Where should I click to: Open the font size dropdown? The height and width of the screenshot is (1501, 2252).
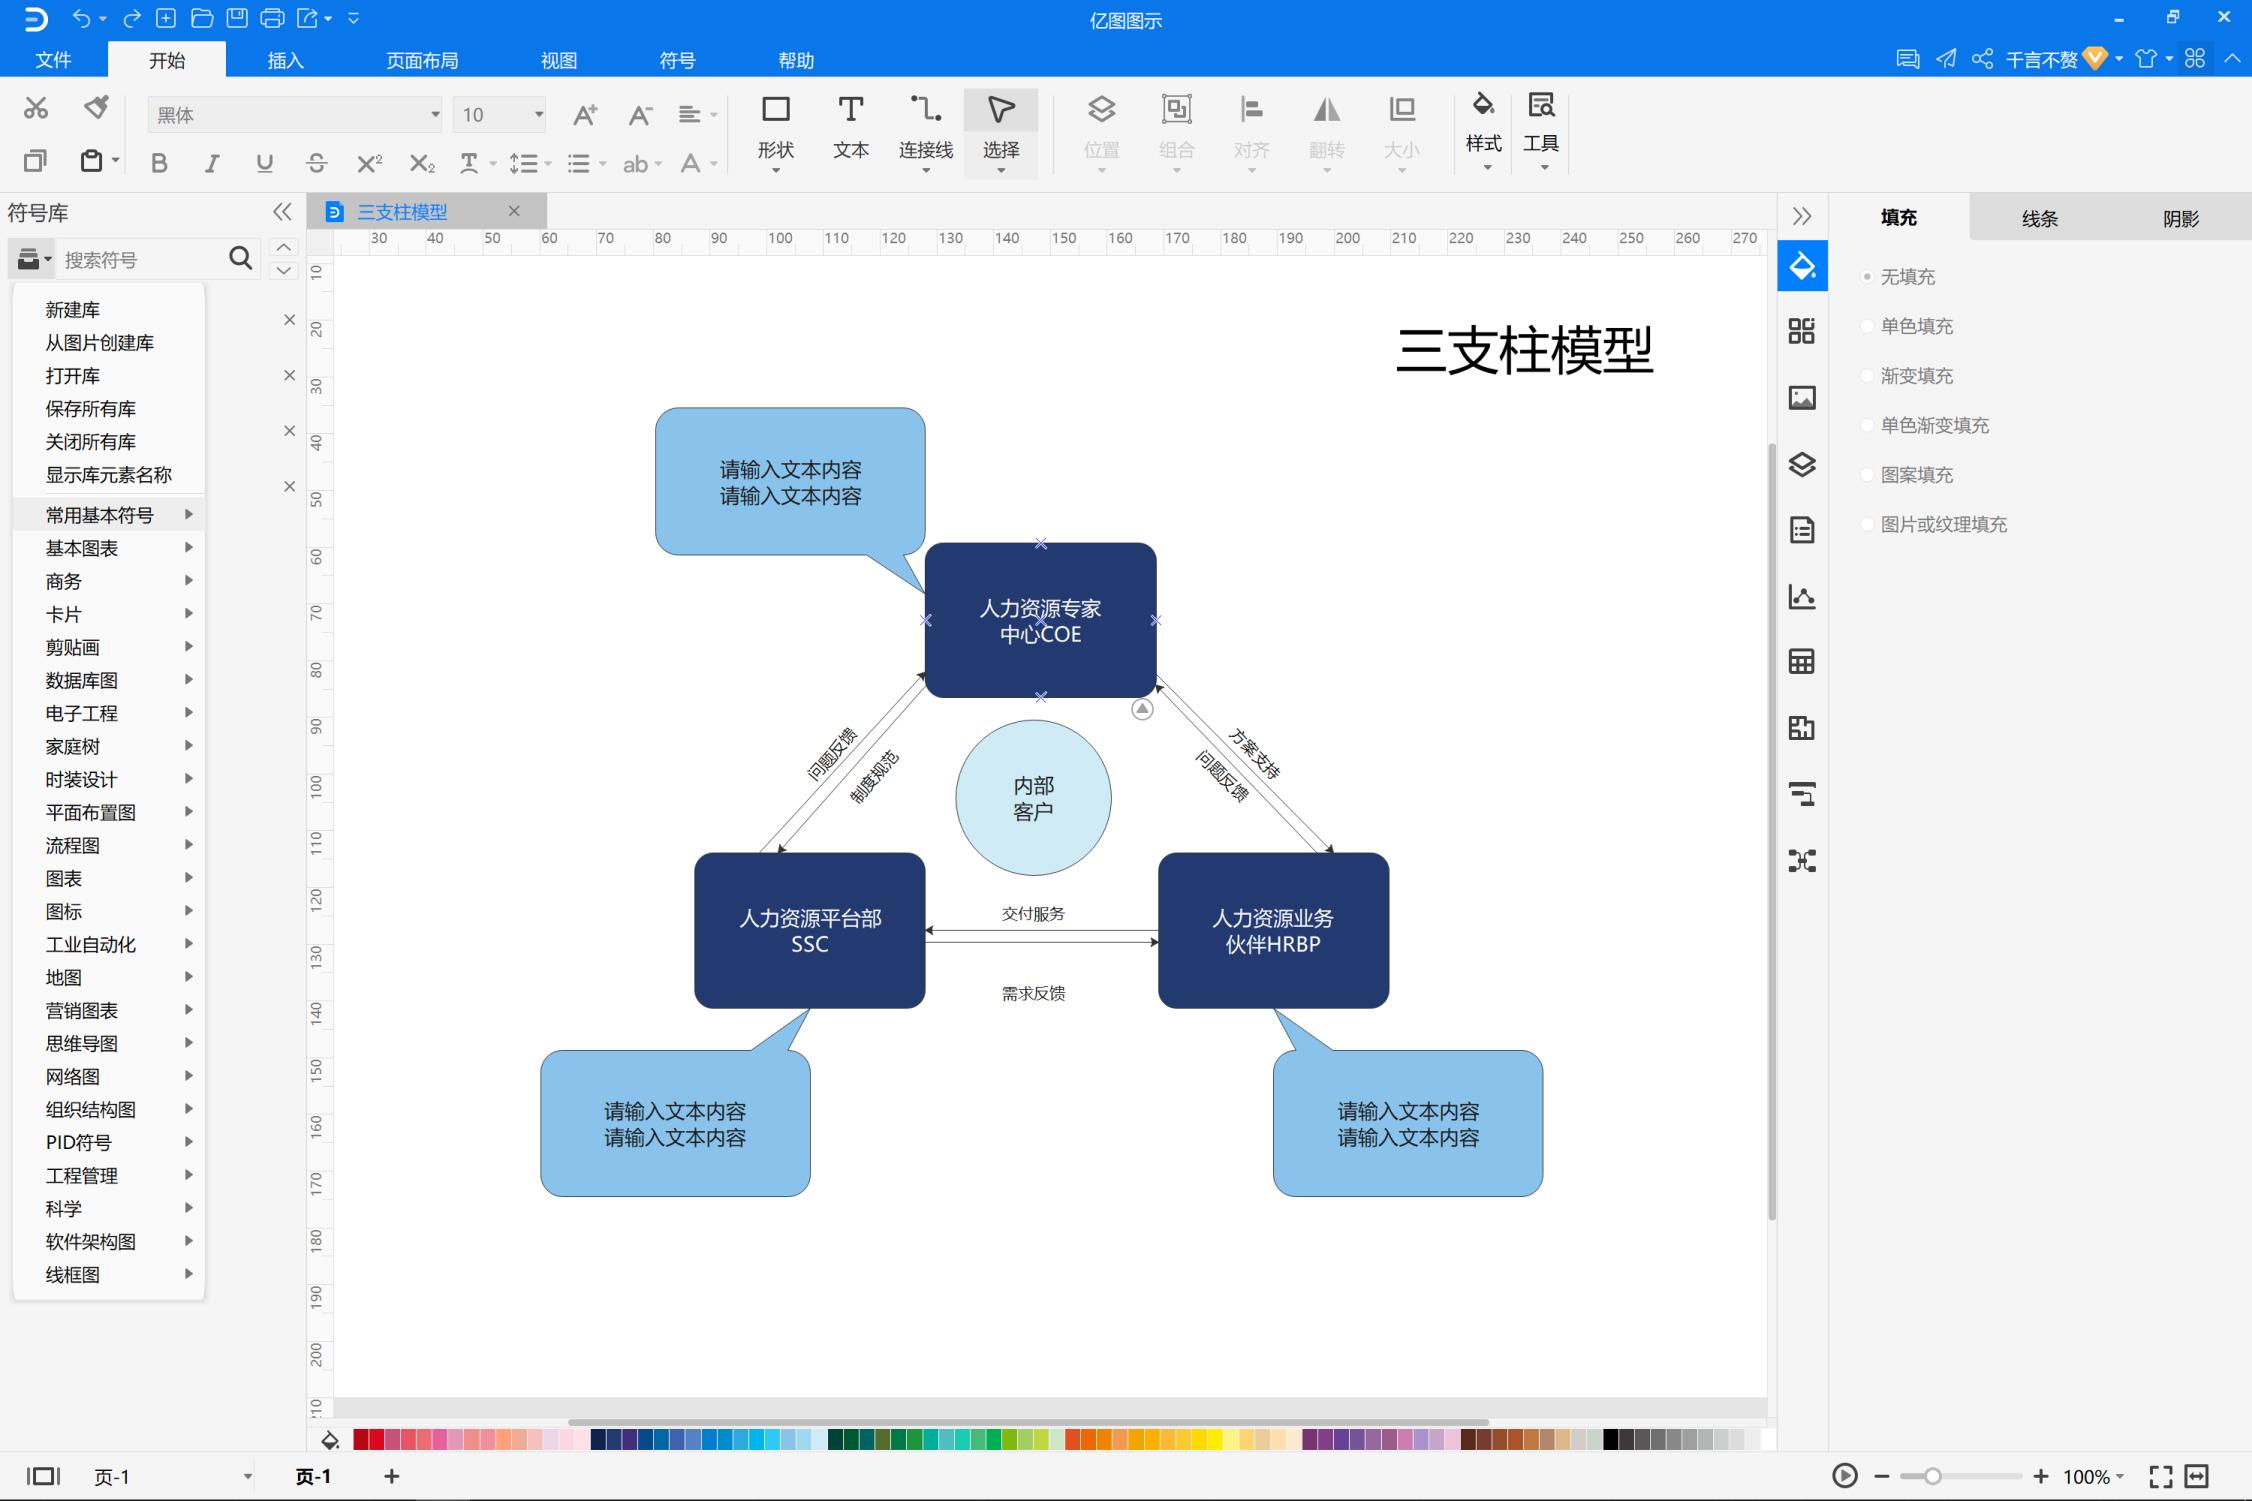tap(538, 115)
